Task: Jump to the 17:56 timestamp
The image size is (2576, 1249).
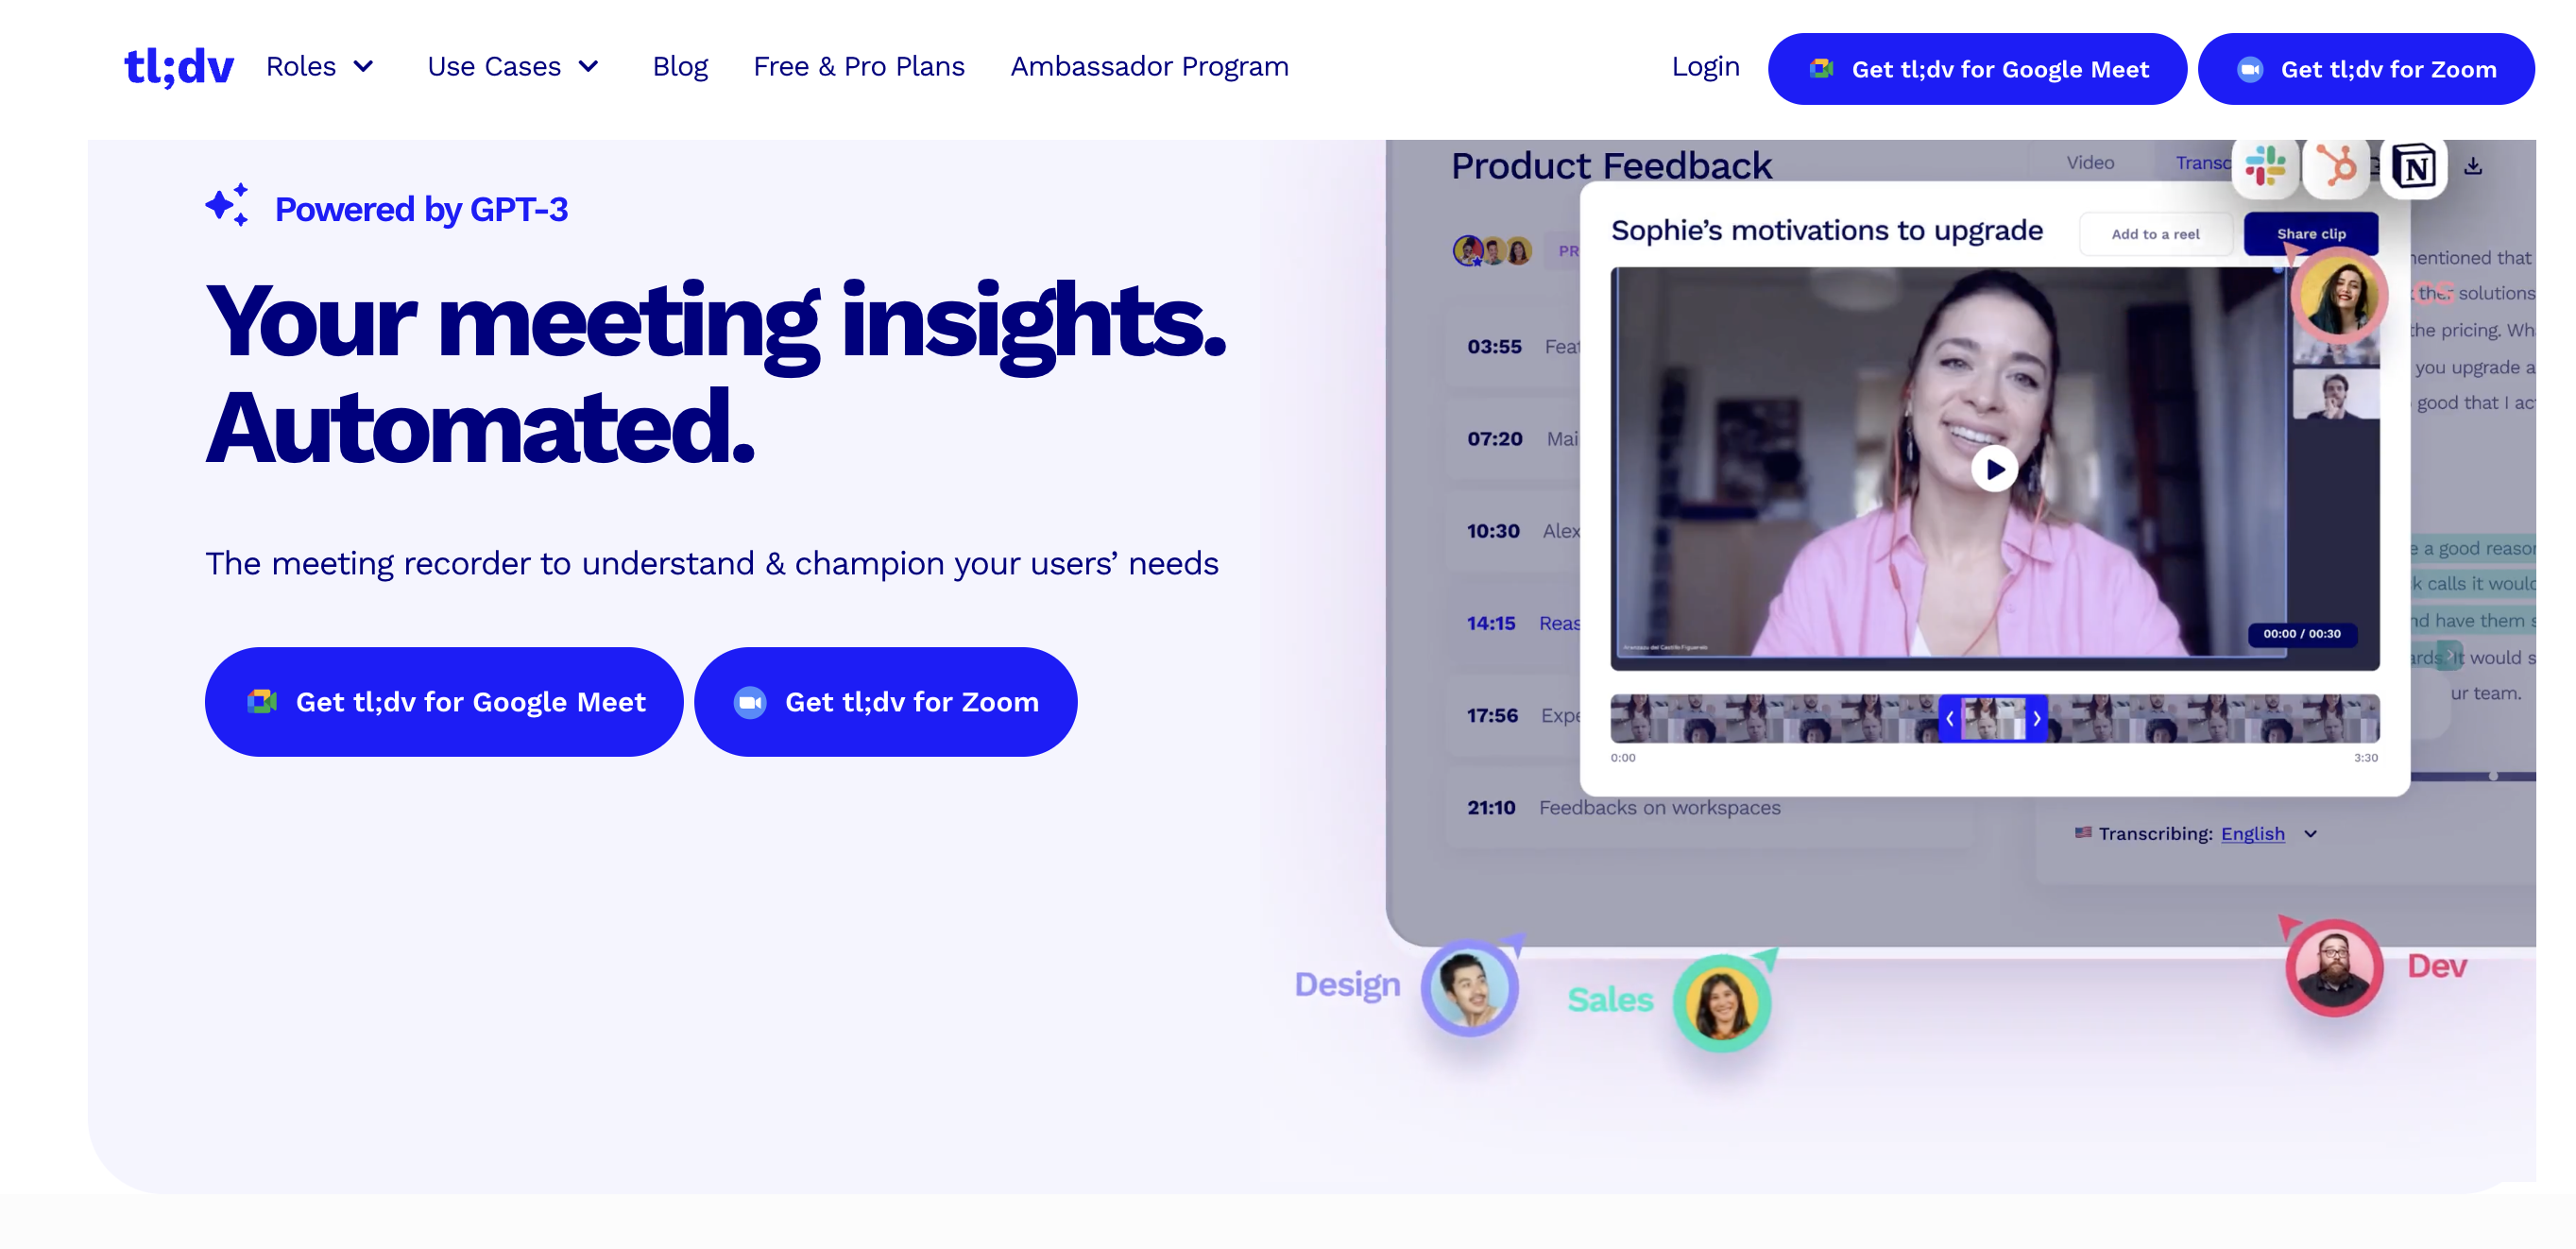Action: pyautogui.click(x=1492, y=715)
